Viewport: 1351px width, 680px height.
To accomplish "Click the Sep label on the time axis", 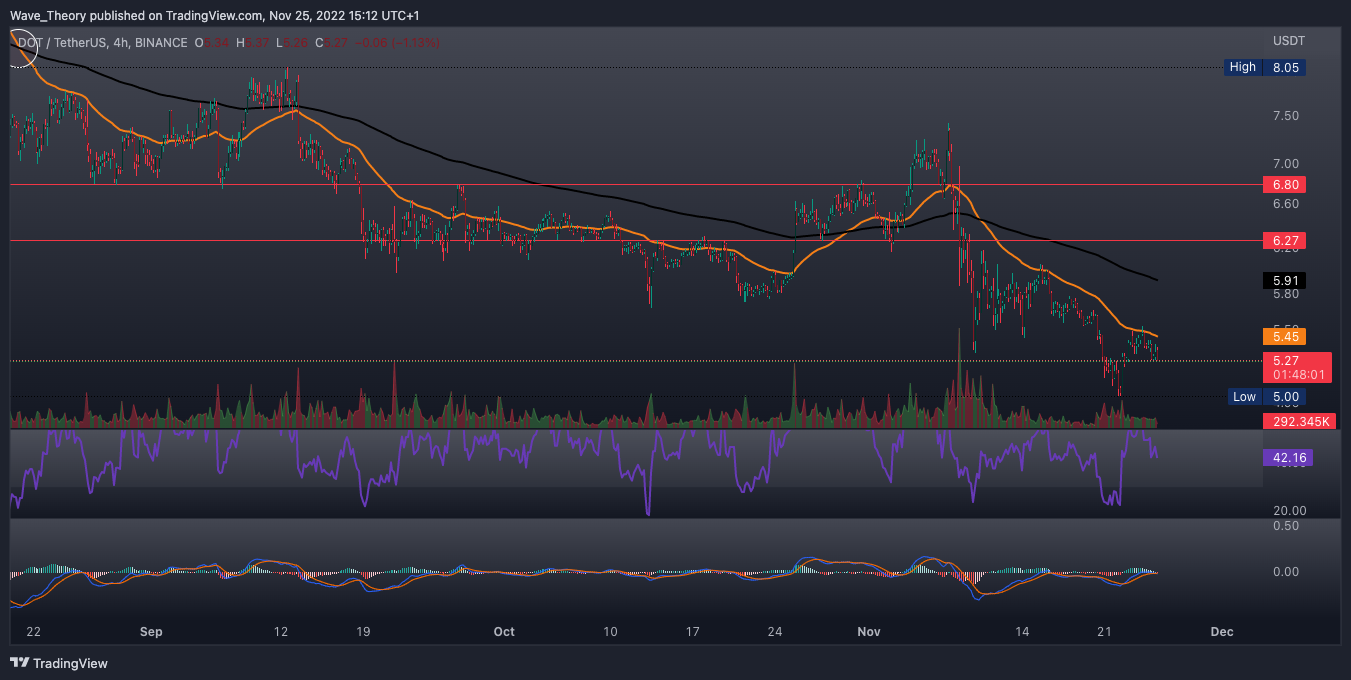I will click(x=151, y=632).
